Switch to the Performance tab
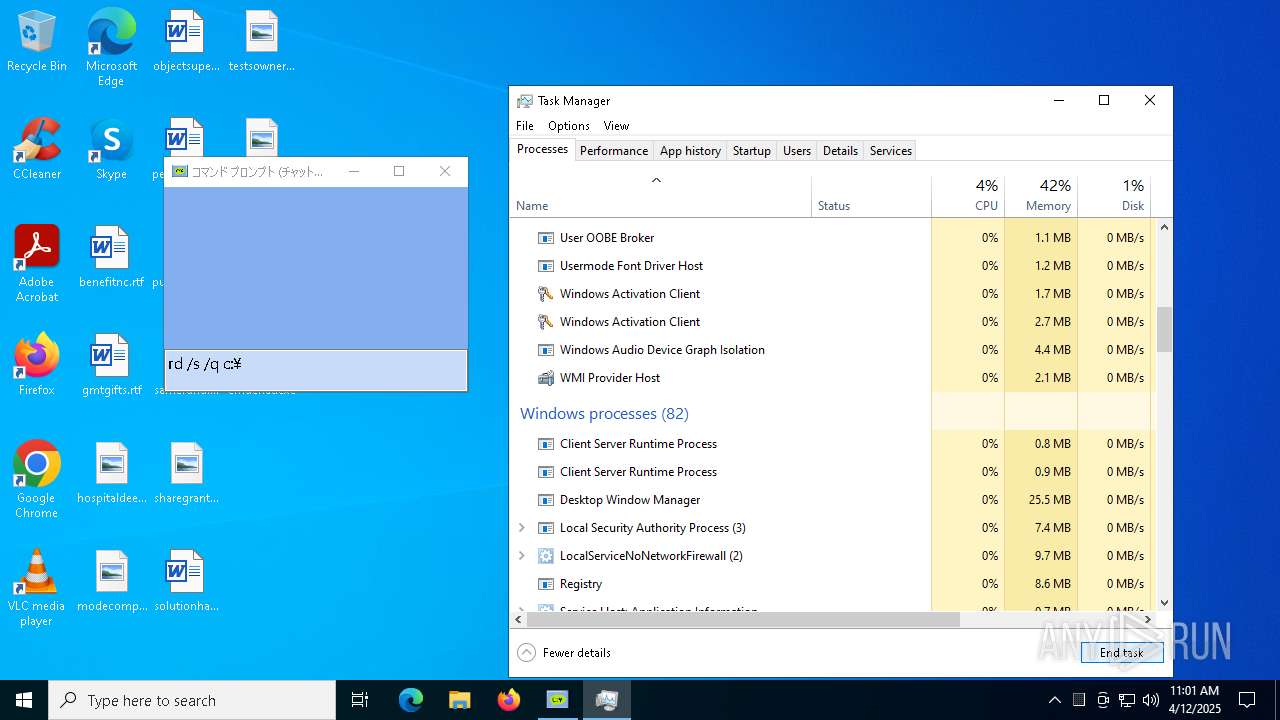Image resolution: width=1280 pixels, height=720 pixels. pos(614,151)
